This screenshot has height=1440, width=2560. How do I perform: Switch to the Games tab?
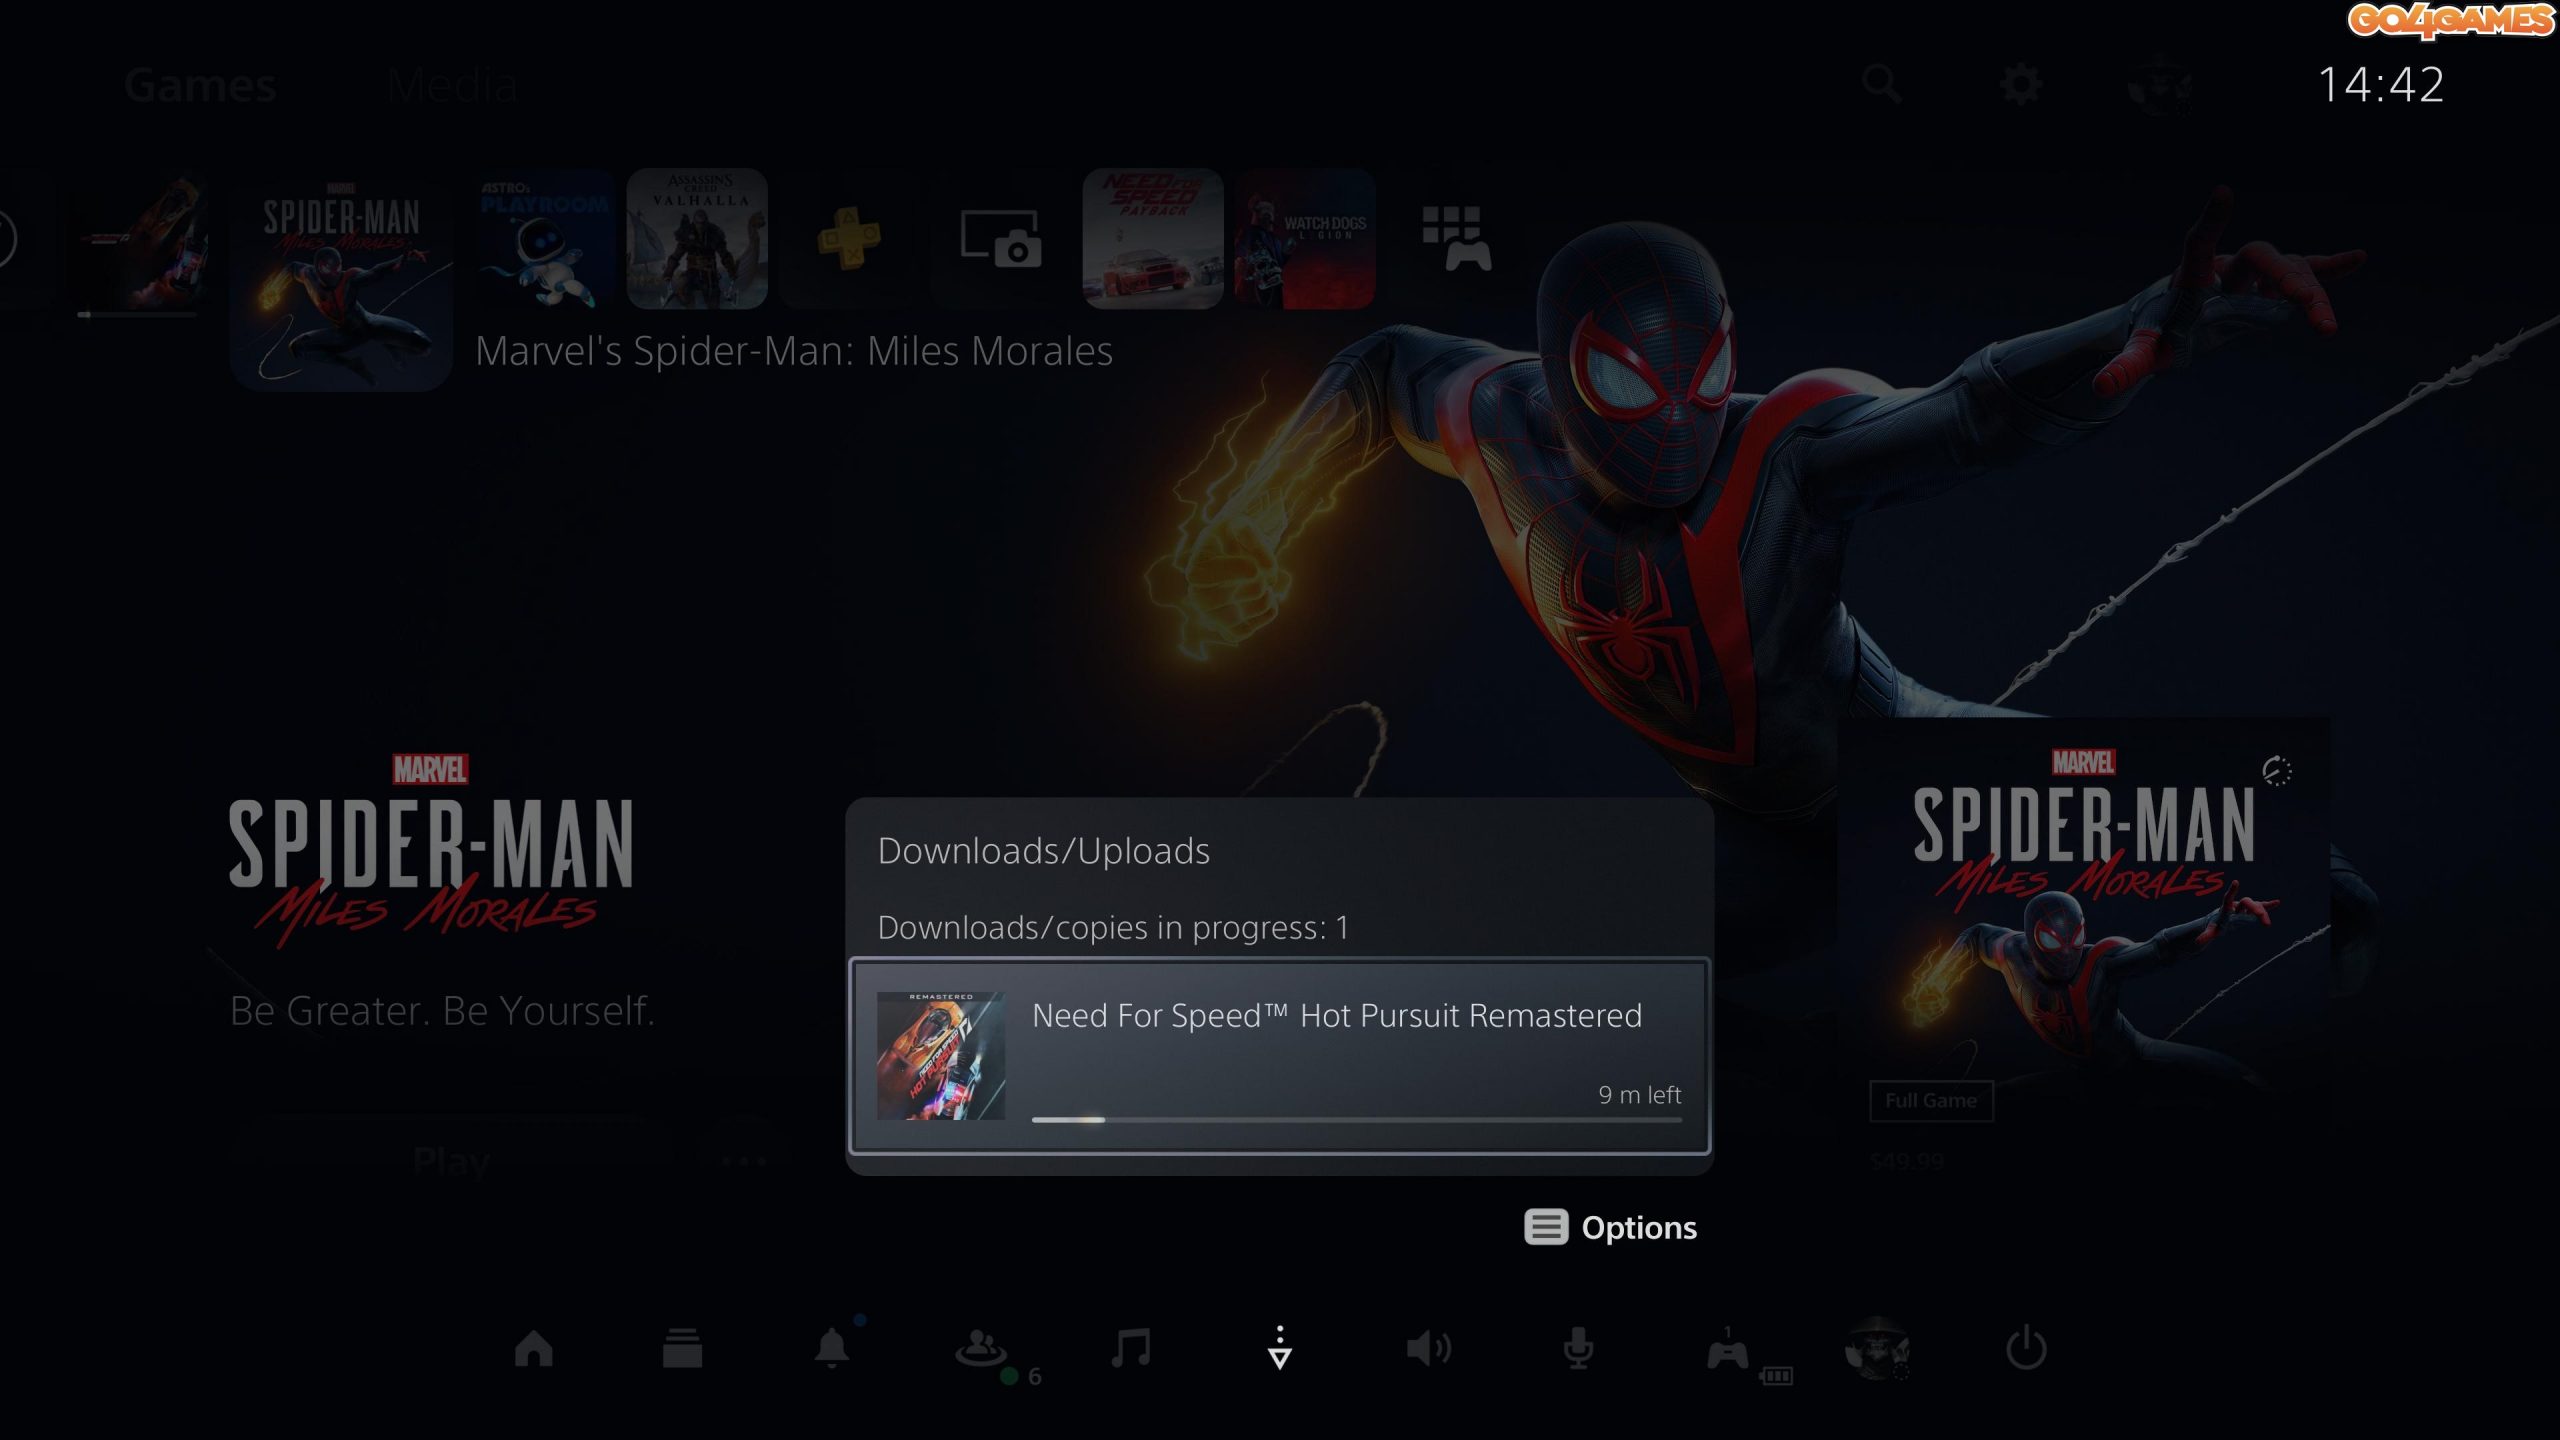(200, 85)
